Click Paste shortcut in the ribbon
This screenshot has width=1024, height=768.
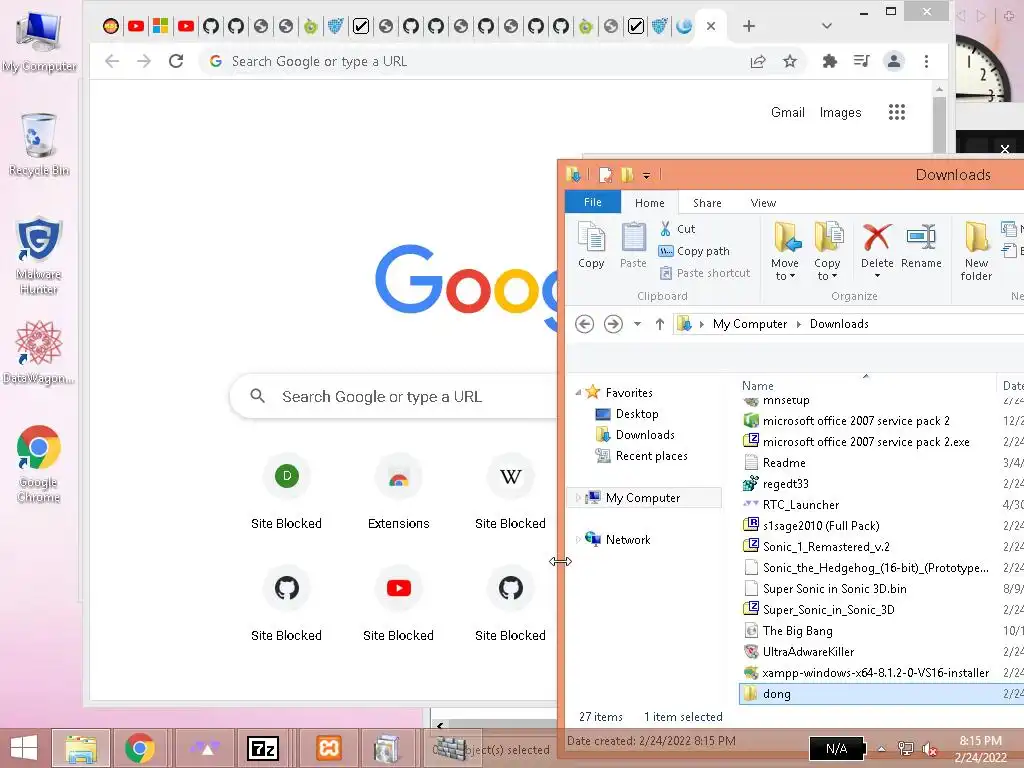click(x=704, y=273)
